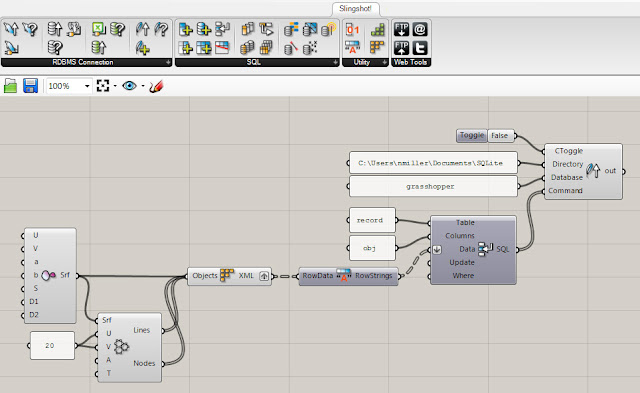Click the FTP upload icon
Viewport: 640px width, 393px height.
401,48
